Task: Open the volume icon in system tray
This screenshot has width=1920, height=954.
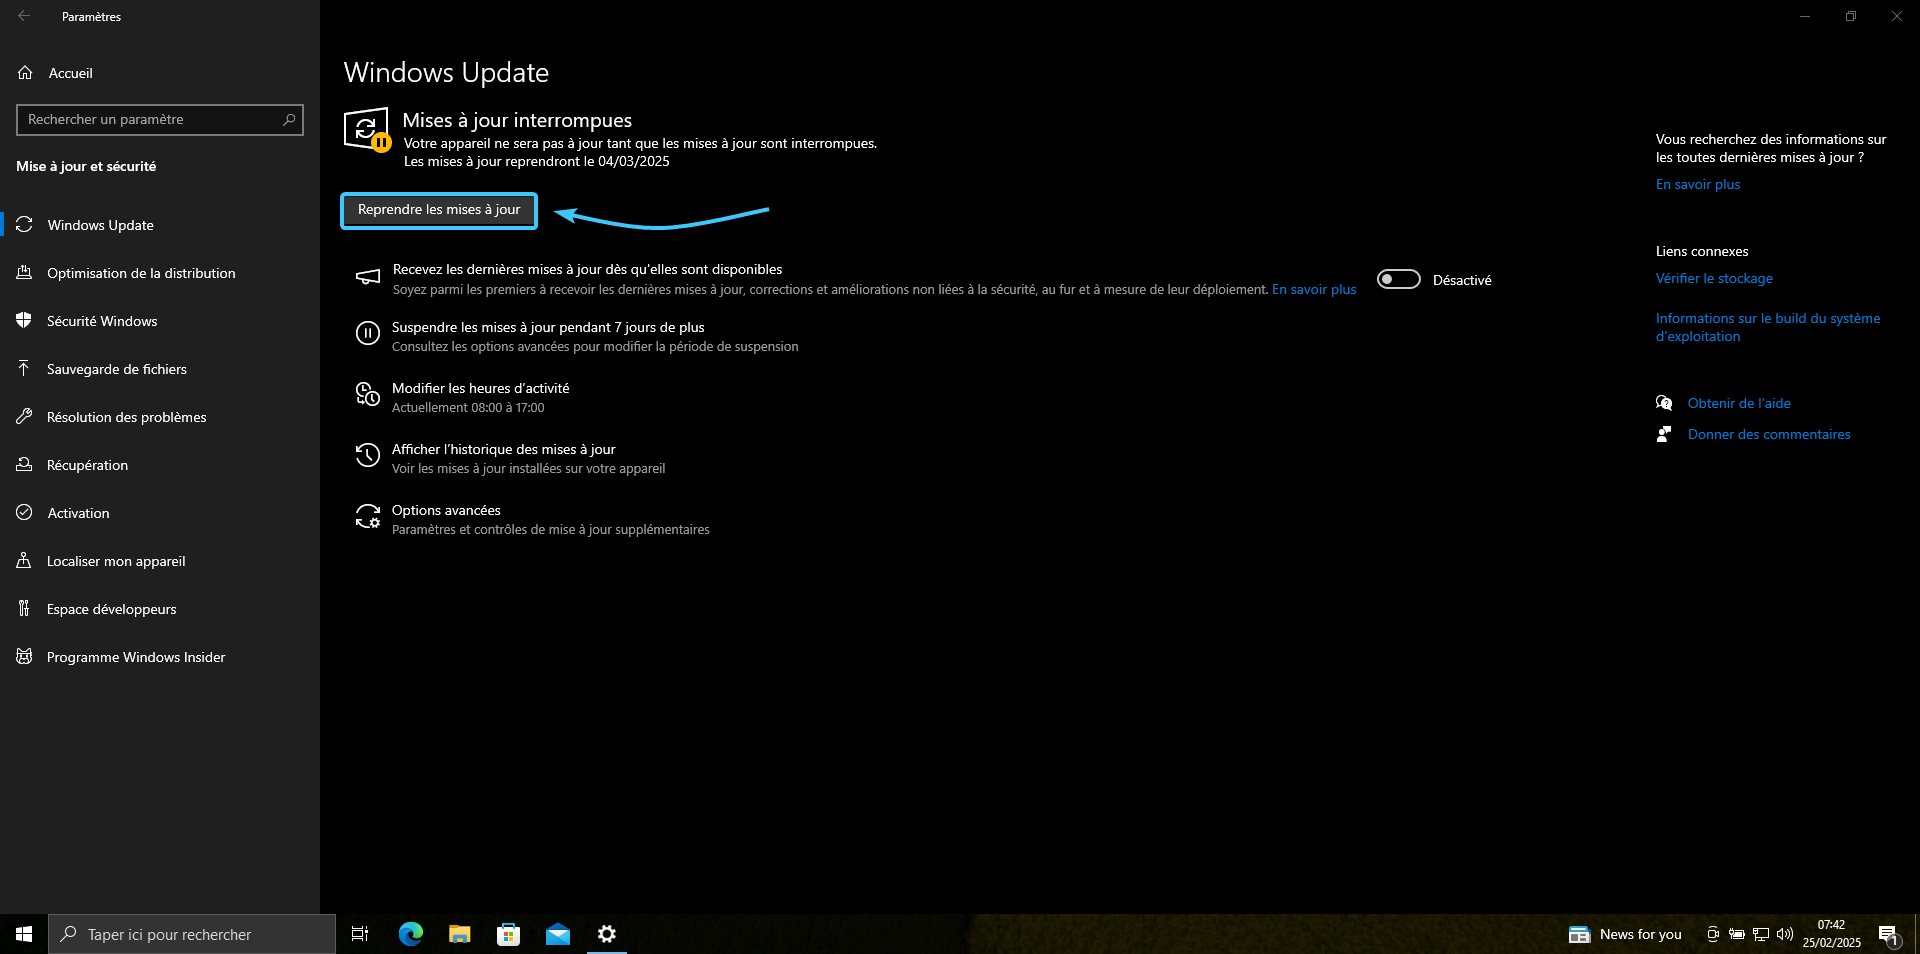Action: tap(1785, 934)
